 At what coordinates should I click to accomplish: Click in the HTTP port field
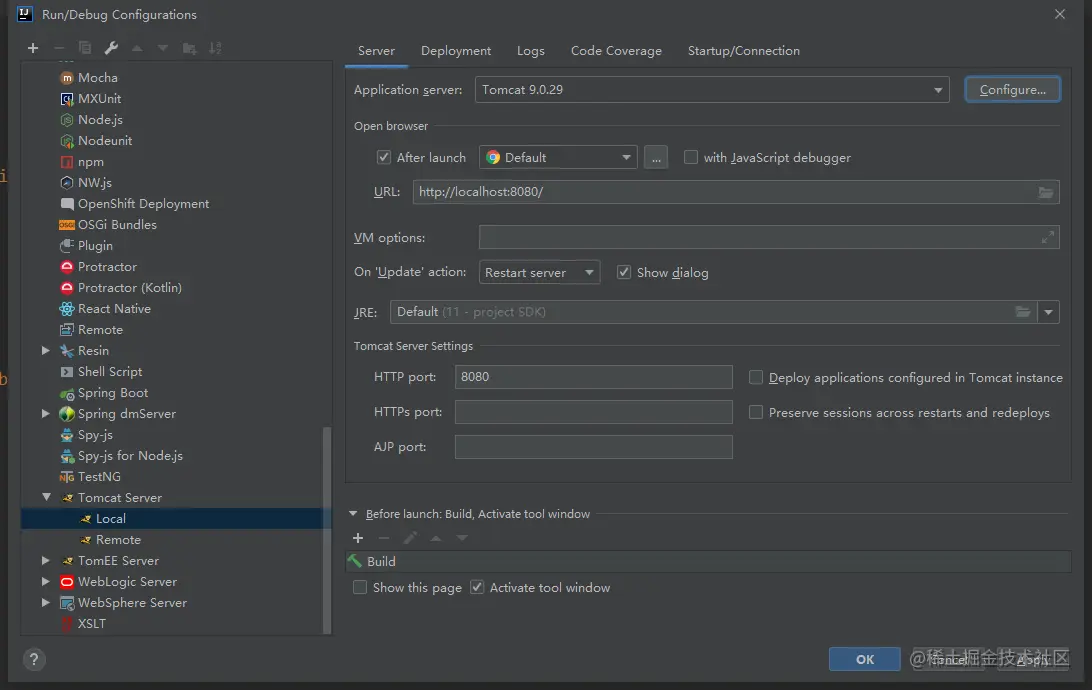click(x=593, y=377)
